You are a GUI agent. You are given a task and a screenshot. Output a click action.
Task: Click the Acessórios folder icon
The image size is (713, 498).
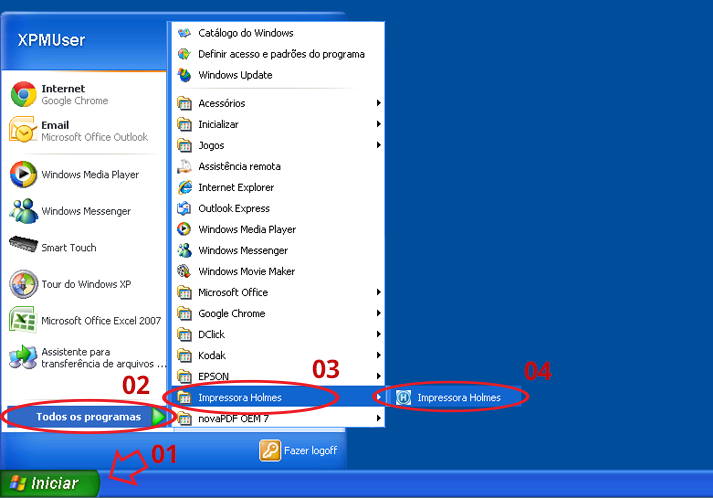[x=184, y=103]
